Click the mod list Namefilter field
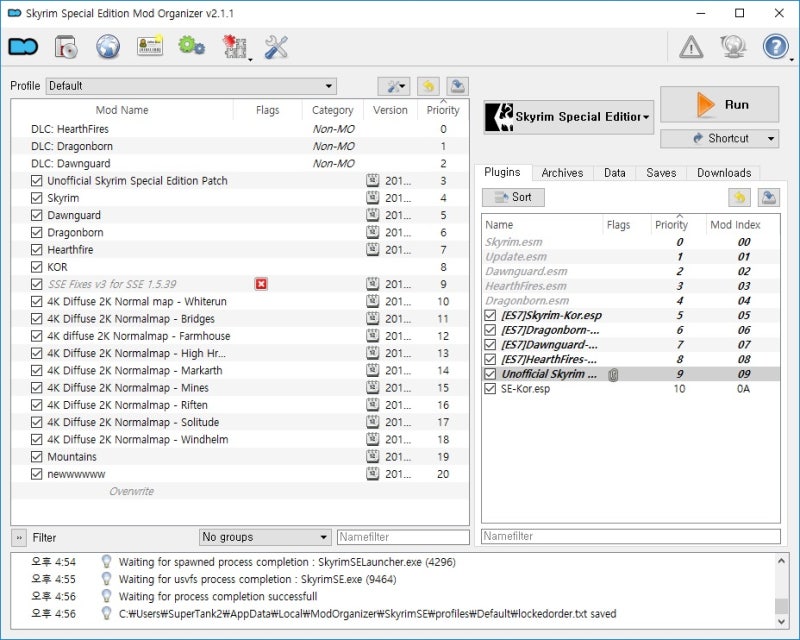800x640 pixels. [403, 537]
